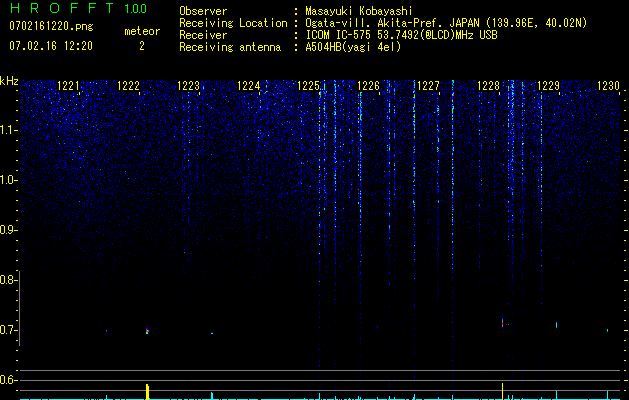
Task: Click the yellow detection line below the 1228 echo
Action: [x=503, y=391]
